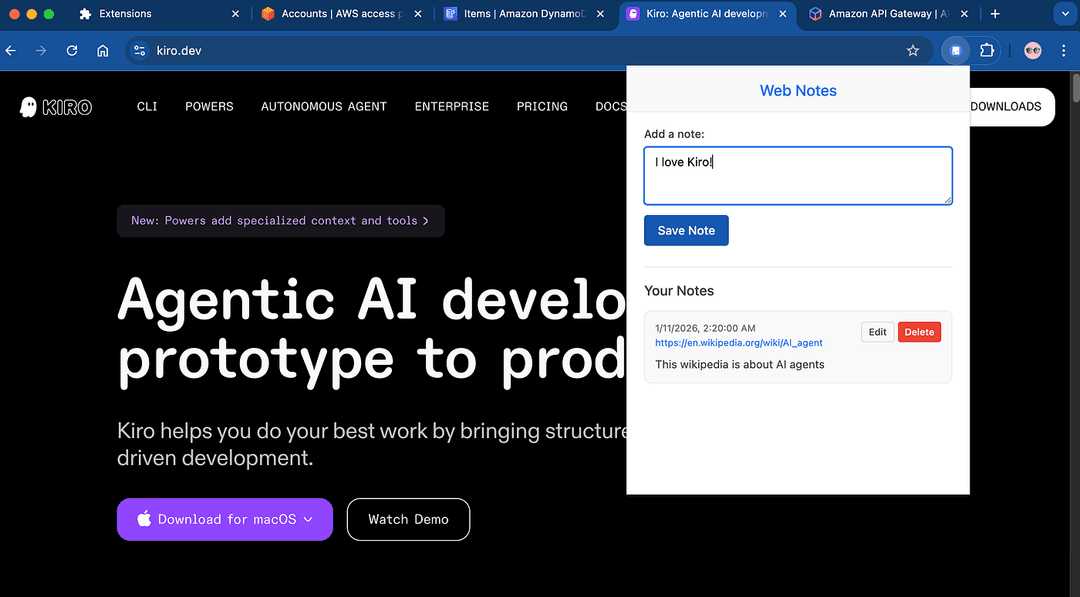Click Download for macOS button
This screenshot has height=597, width=1080.
225,519
